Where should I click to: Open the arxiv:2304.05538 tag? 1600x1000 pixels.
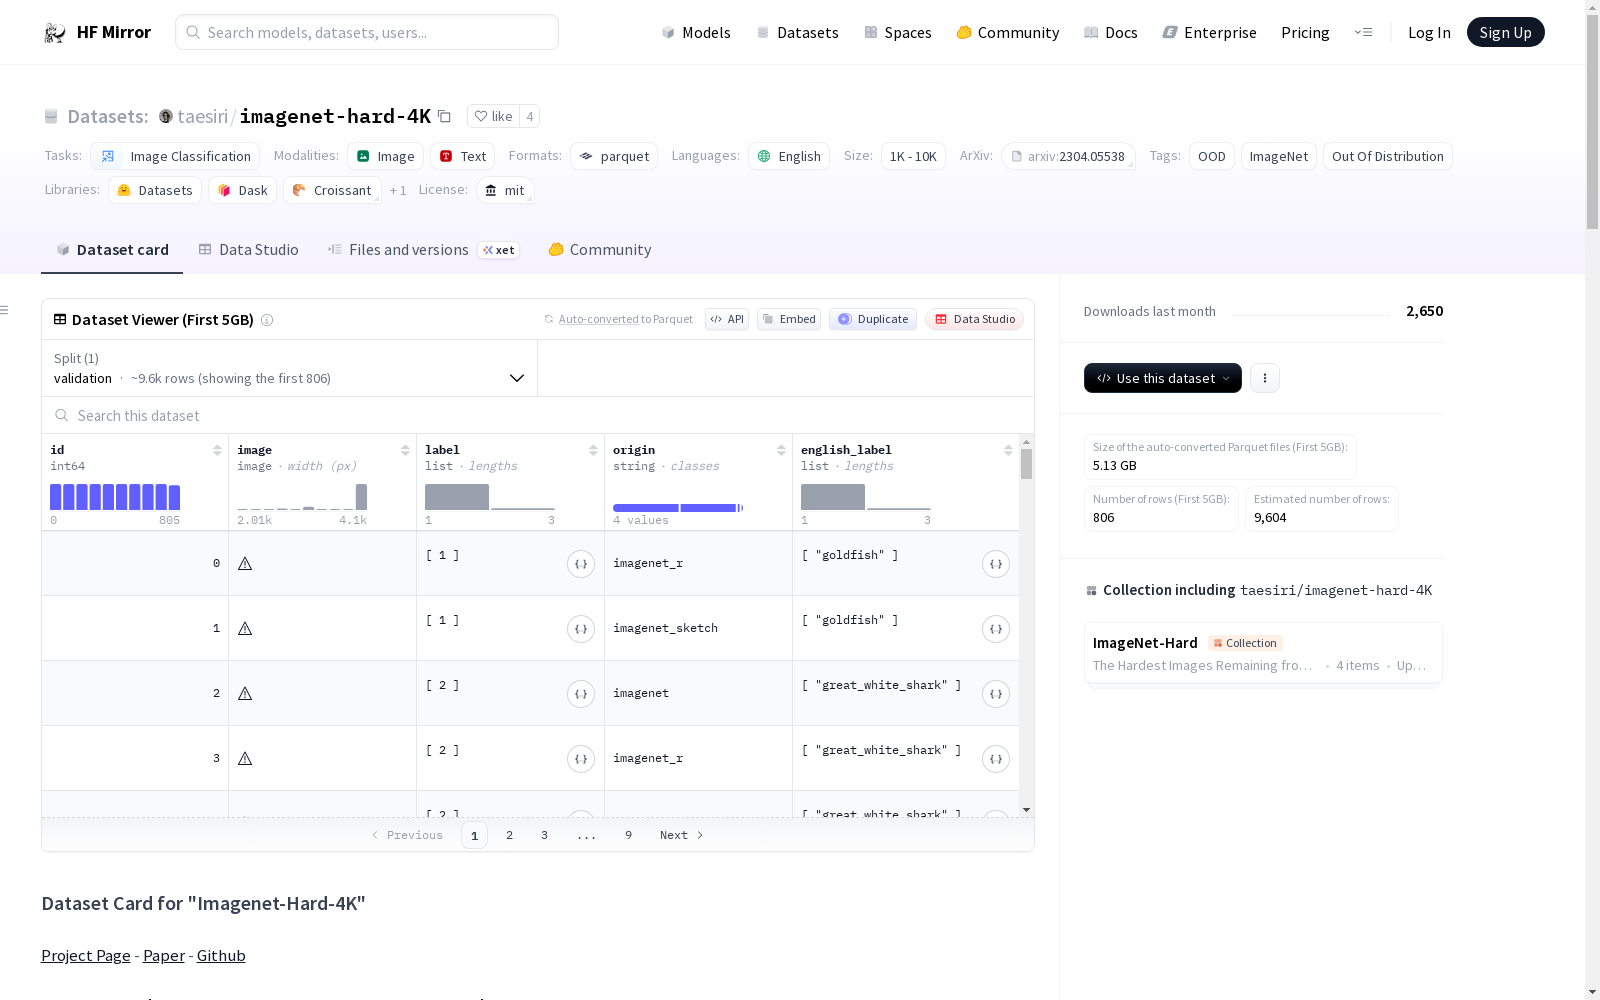[1068, 157]
